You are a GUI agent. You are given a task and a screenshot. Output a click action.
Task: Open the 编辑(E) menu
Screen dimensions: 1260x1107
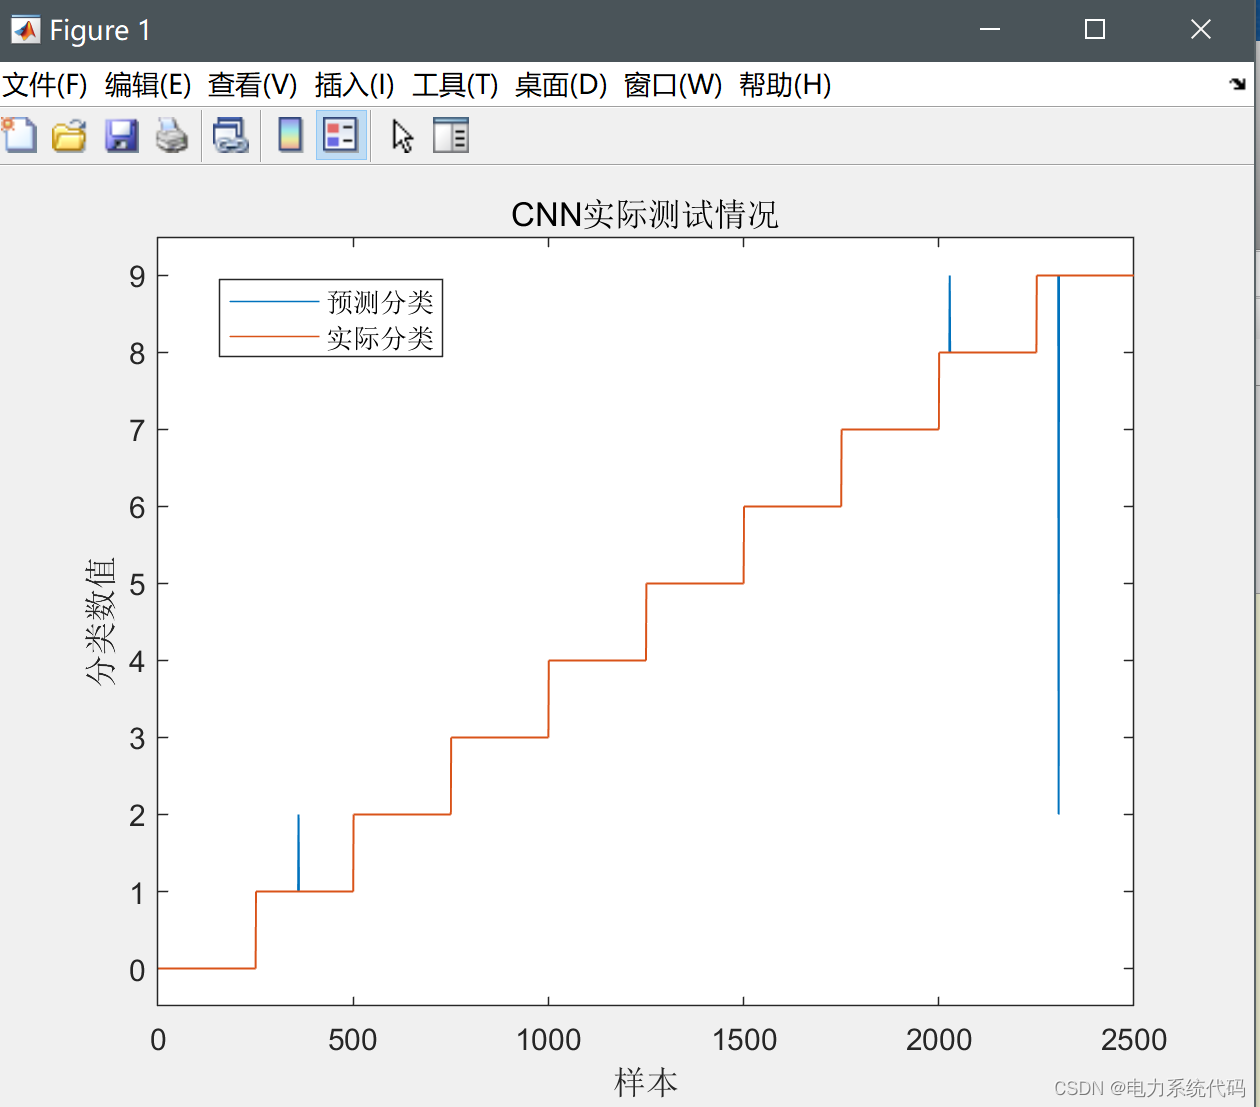(148, 85)
